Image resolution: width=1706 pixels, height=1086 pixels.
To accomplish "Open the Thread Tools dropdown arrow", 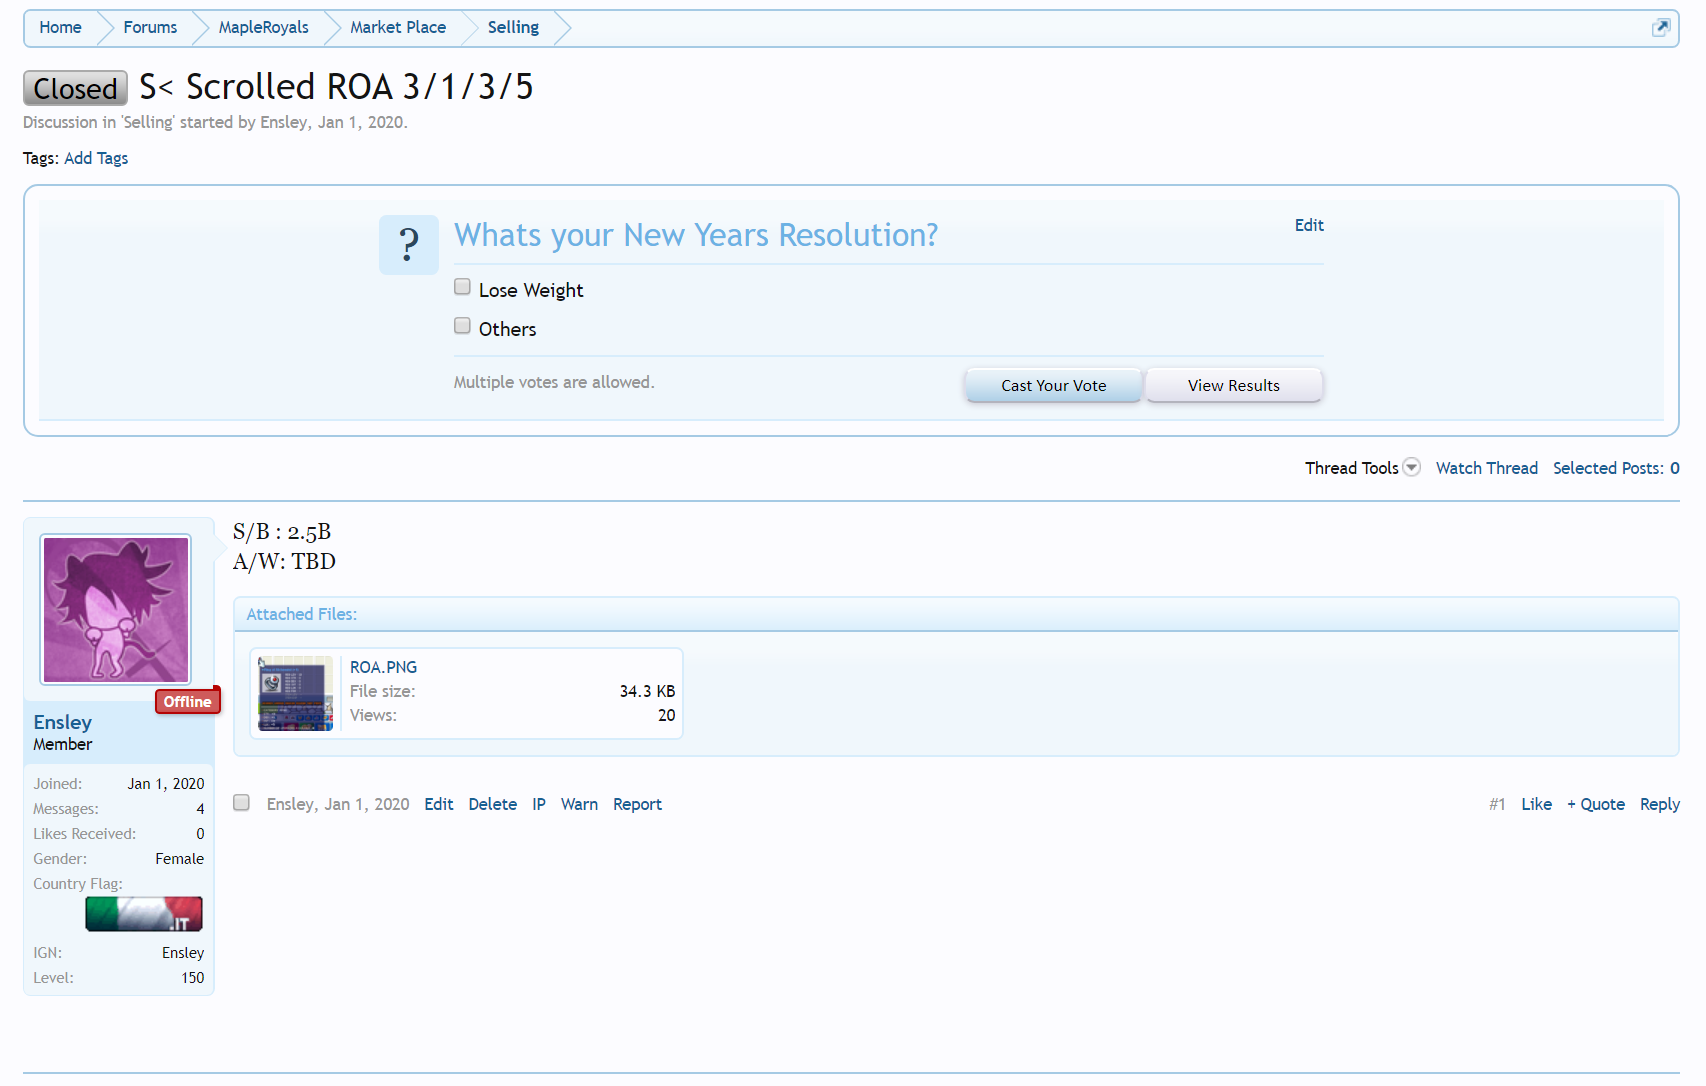I will tap(1412, 467).
